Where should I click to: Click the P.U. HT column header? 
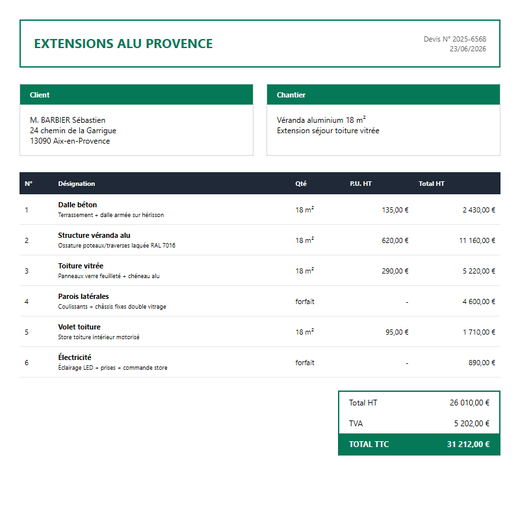(360, 184)
